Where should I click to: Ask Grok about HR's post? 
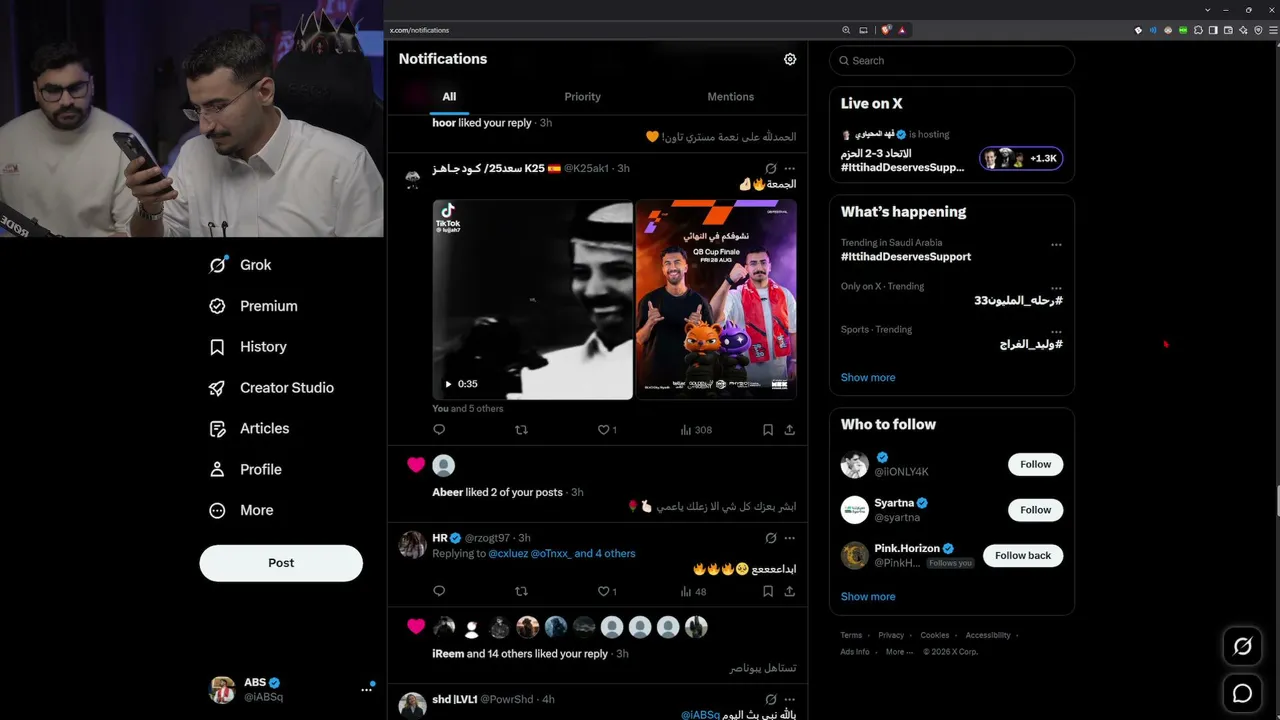tap(771, 538)
